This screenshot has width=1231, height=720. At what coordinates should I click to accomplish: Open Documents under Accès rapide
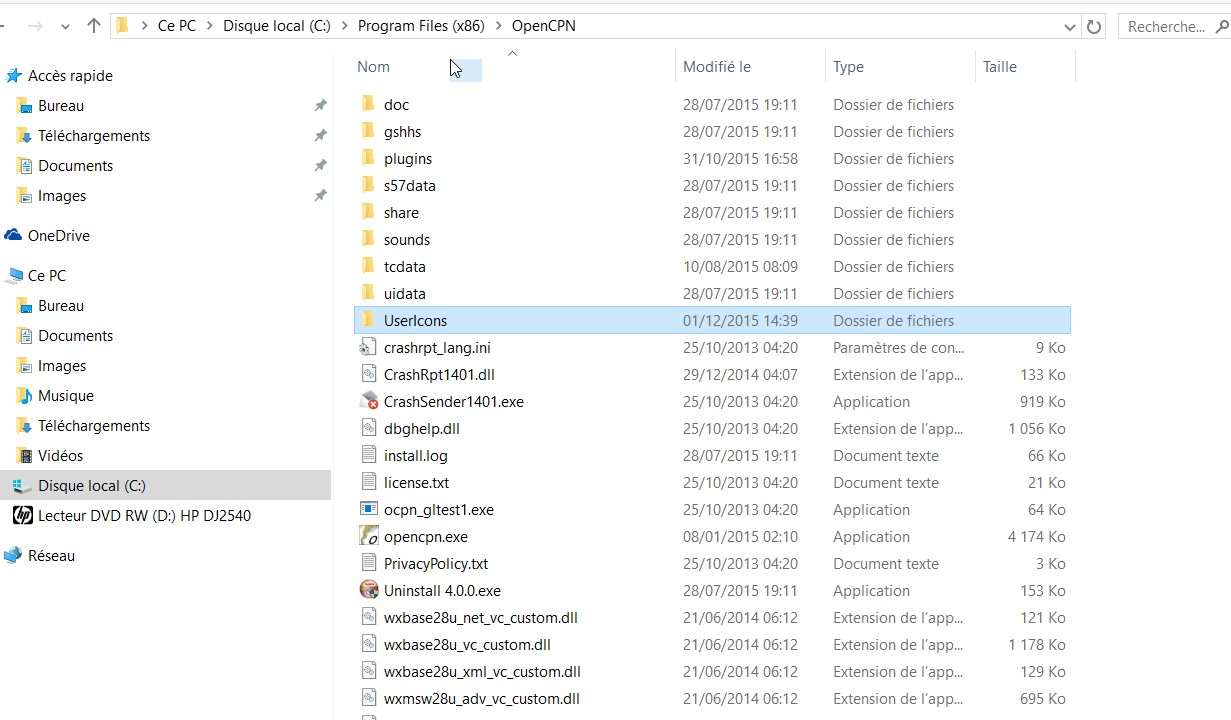[x=75, y=166]
